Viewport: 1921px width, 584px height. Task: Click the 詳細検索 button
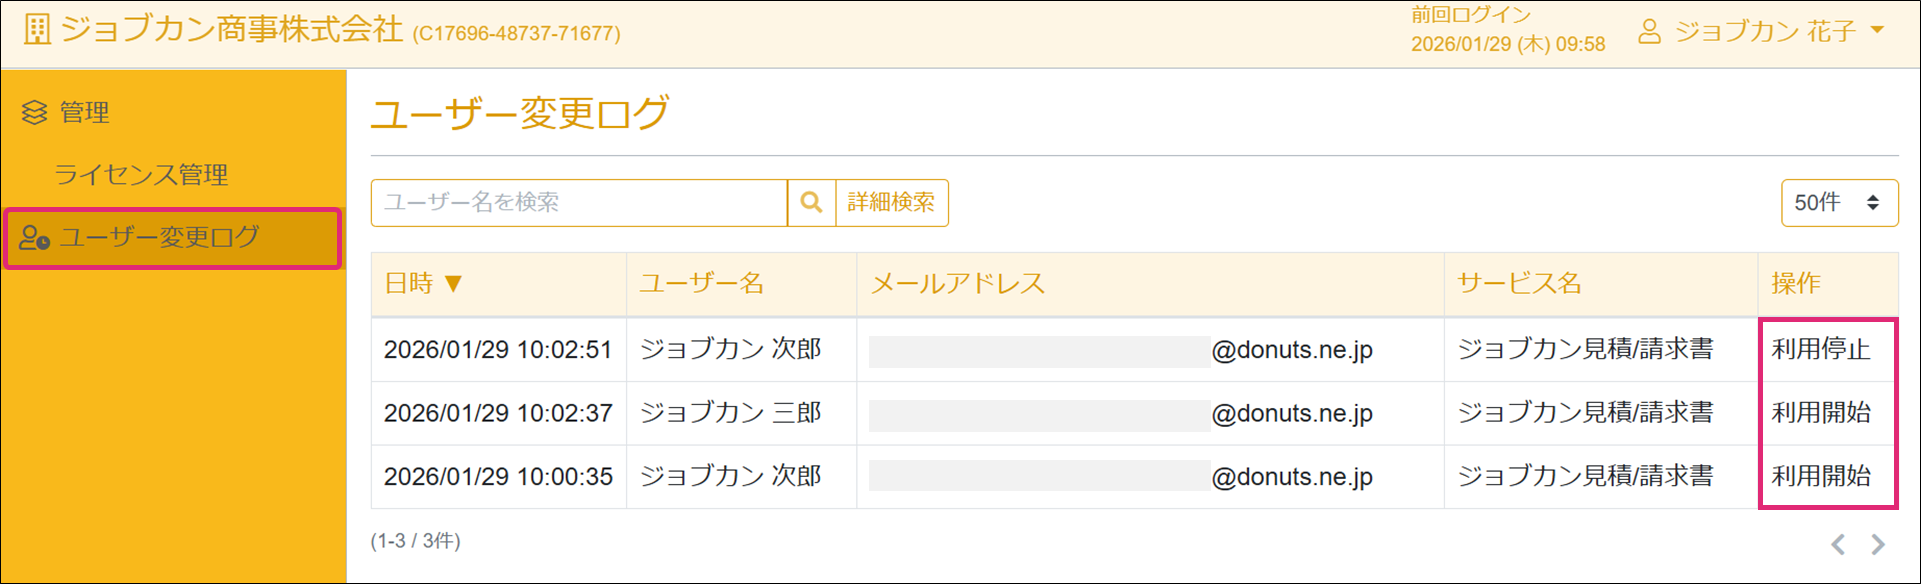pos(891,203)
